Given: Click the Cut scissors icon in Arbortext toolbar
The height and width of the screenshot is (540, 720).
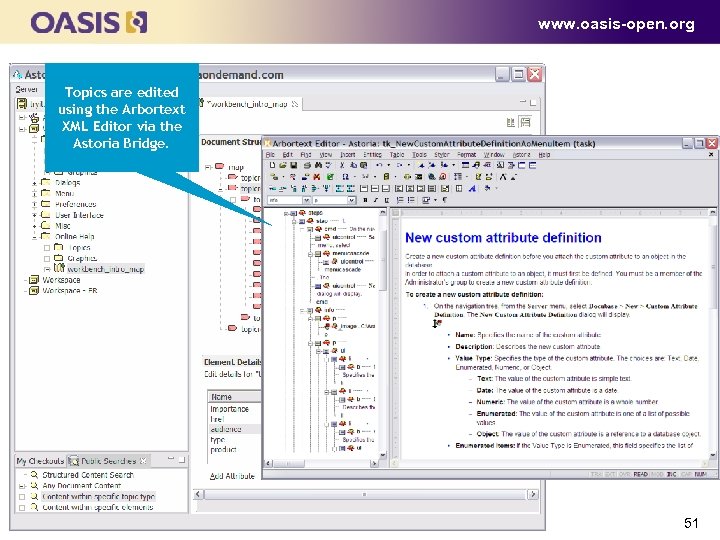Looking at the screenshot, I should pyautogui.click(x=342, y=165).
